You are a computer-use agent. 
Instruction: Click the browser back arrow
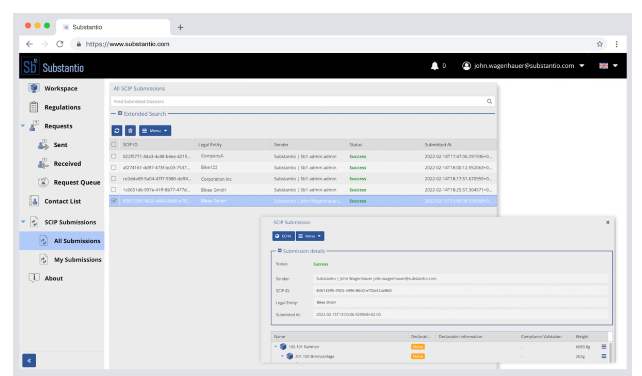(x=29, y=44)
